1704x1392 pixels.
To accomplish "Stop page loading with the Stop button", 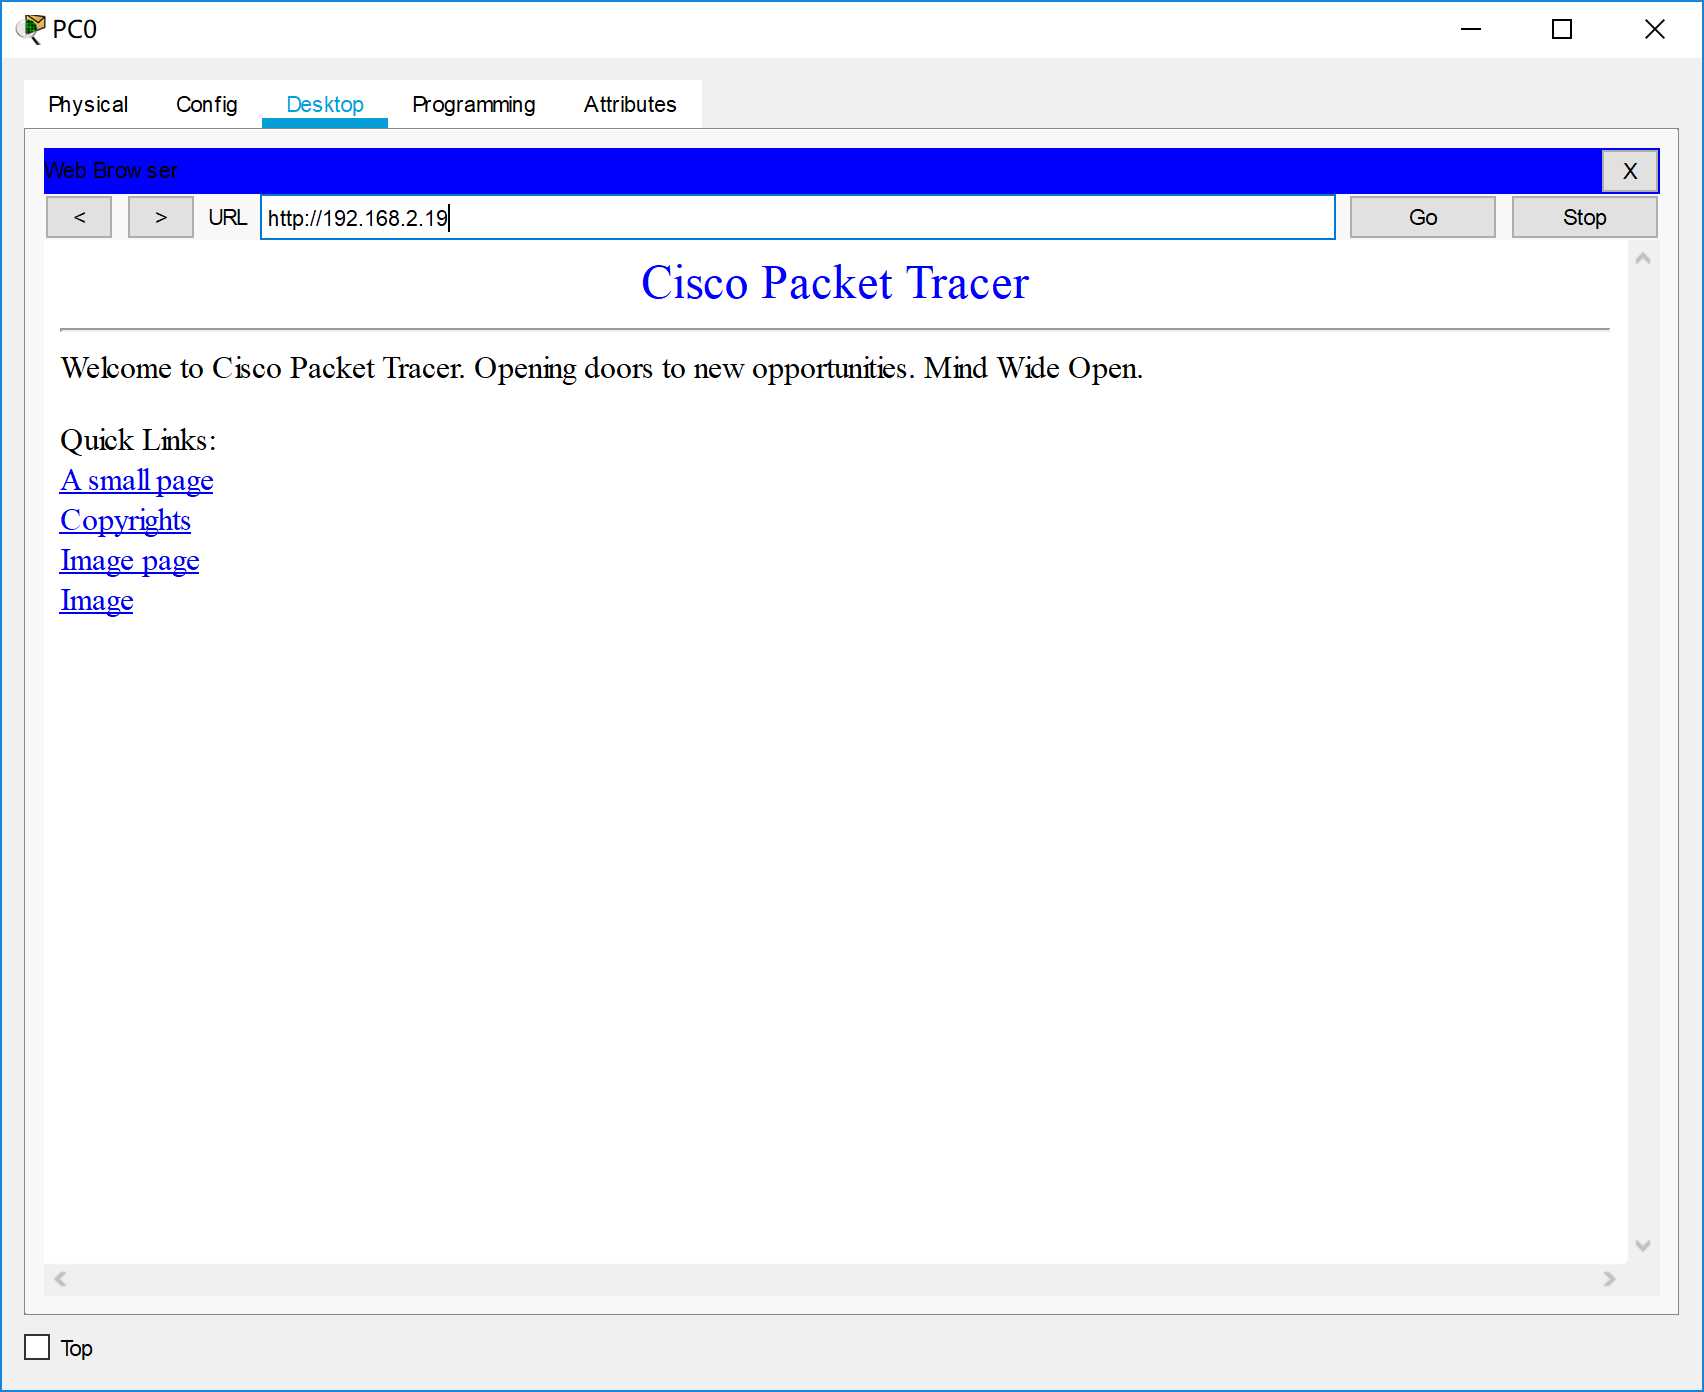I will click(x=1584, y=217).
